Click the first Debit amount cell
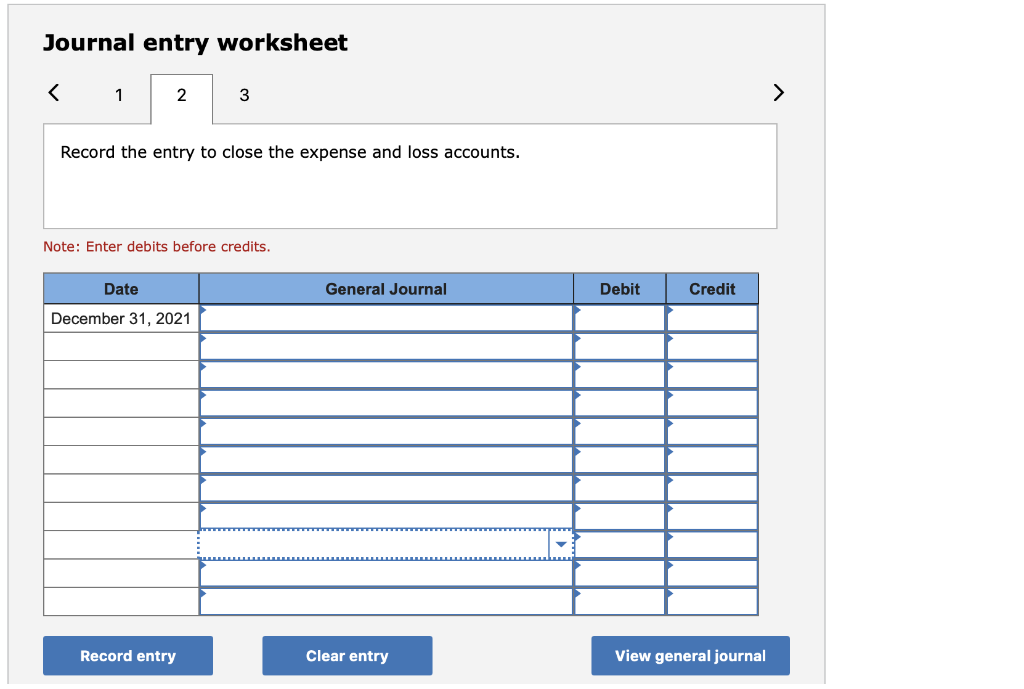The image size is (1024, 689). [x=619, y=317]
